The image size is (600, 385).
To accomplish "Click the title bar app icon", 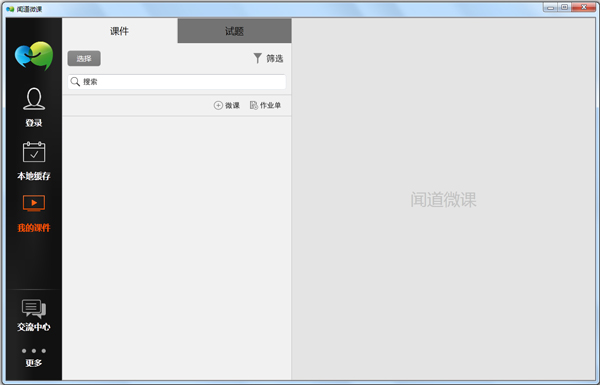I will (x=10, y=9).
